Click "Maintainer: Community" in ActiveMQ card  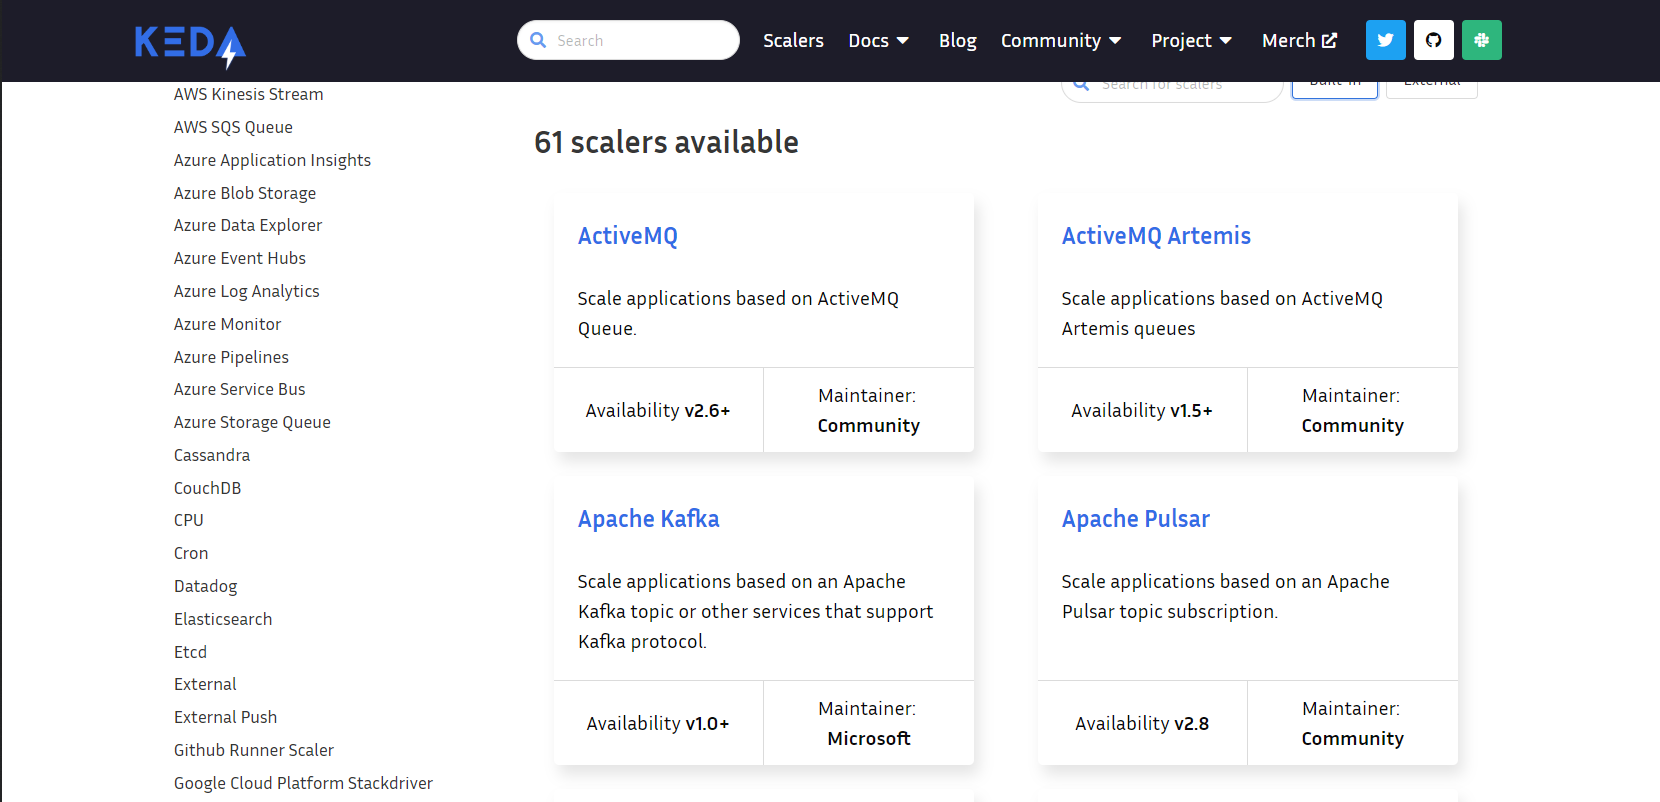pyautogui.click(x=868, y=410)
